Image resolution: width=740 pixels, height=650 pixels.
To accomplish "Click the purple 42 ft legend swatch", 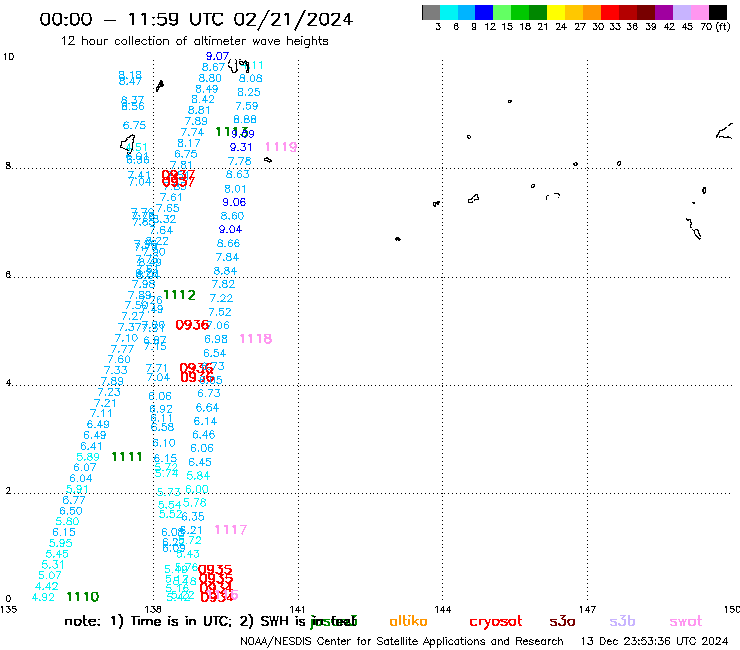I will pyautogui.click(x=664, y=12).
